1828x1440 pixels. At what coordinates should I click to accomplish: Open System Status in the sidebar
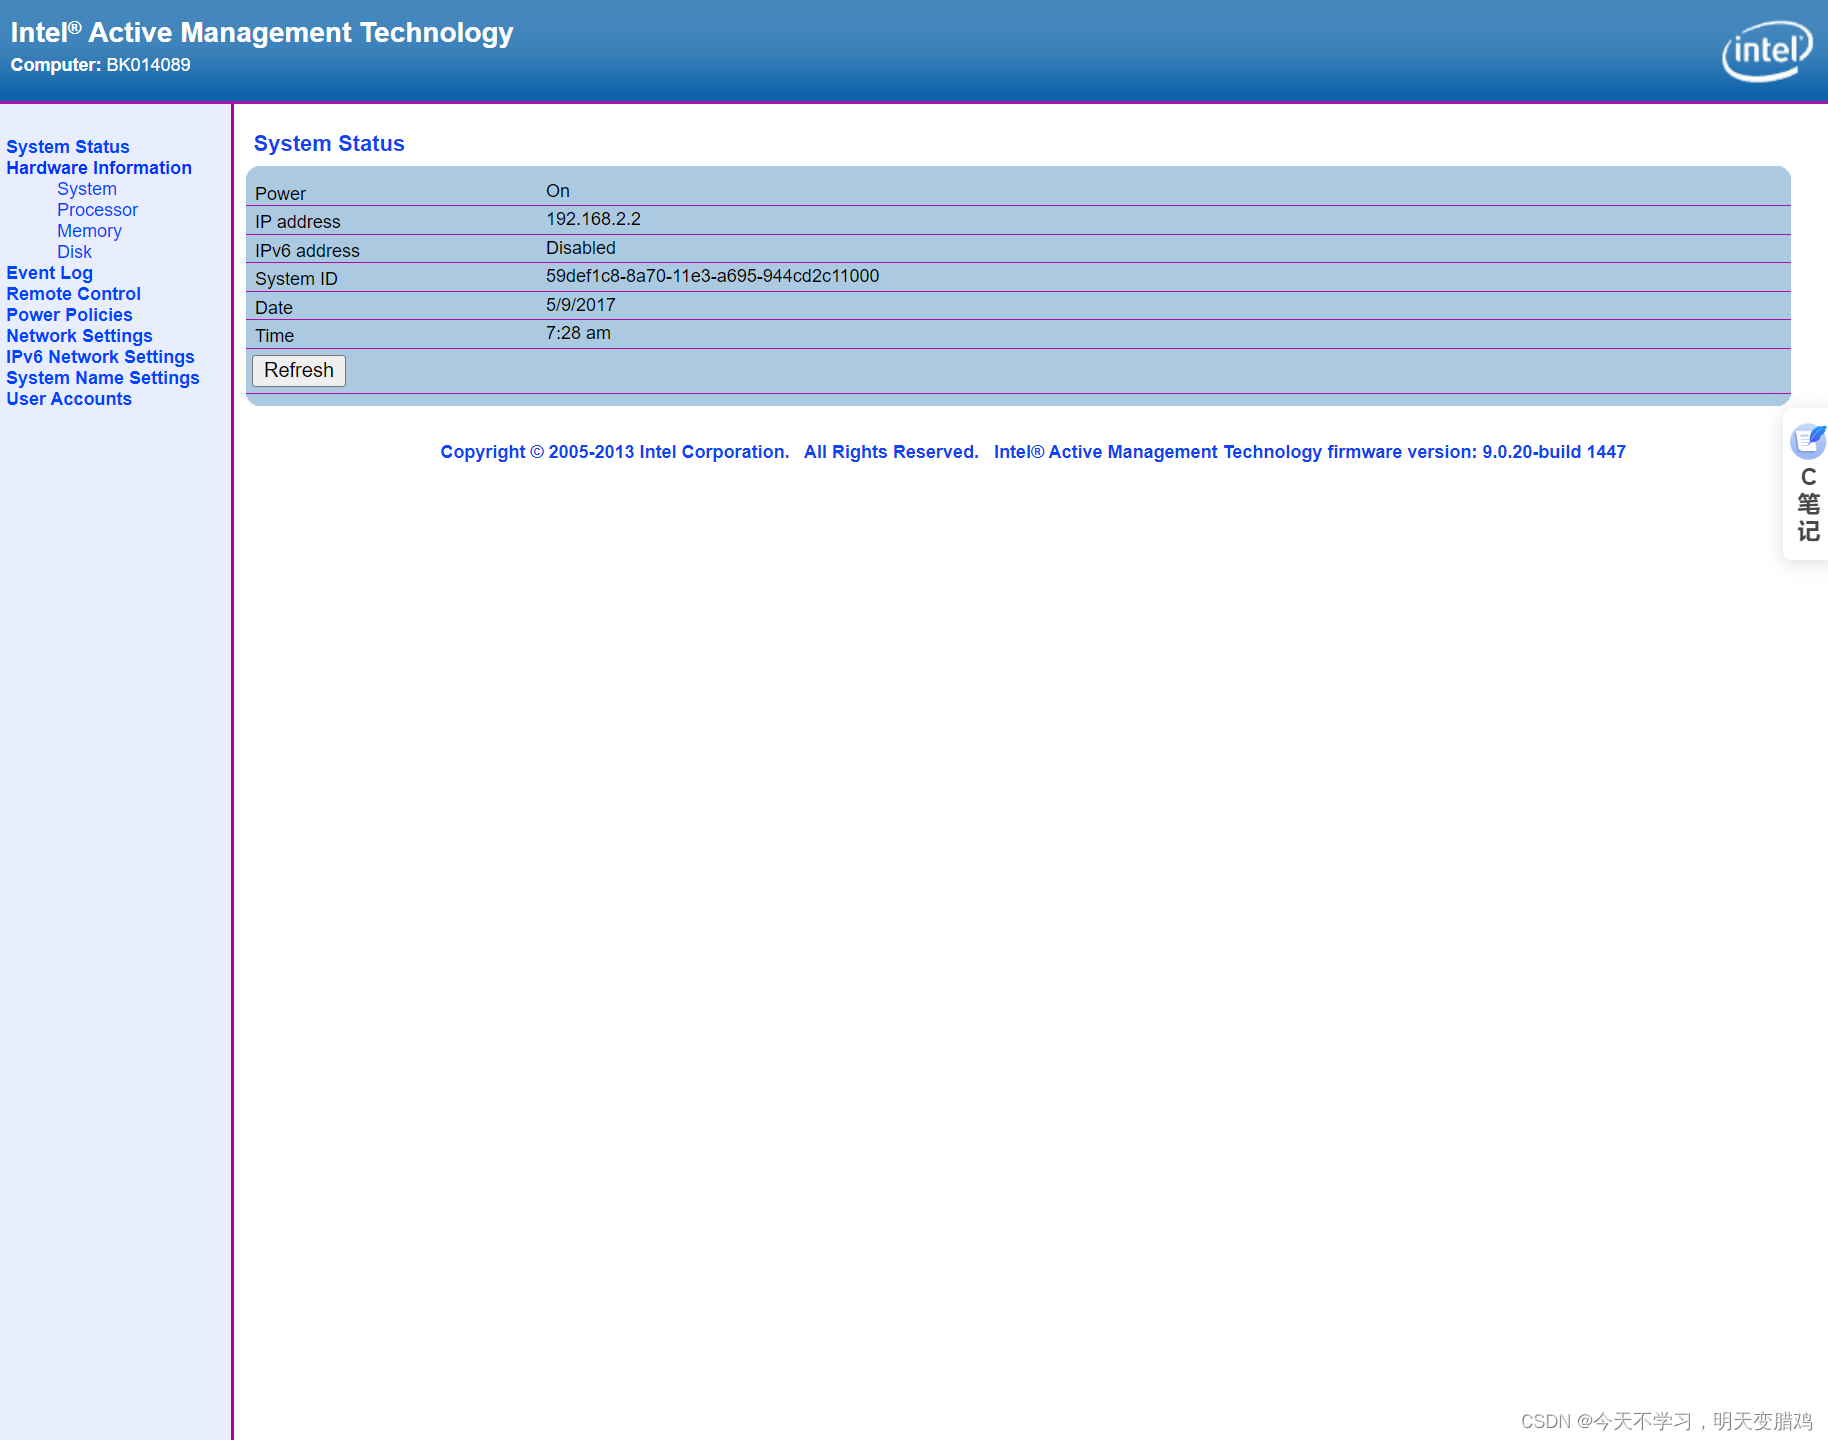point(68,147)
